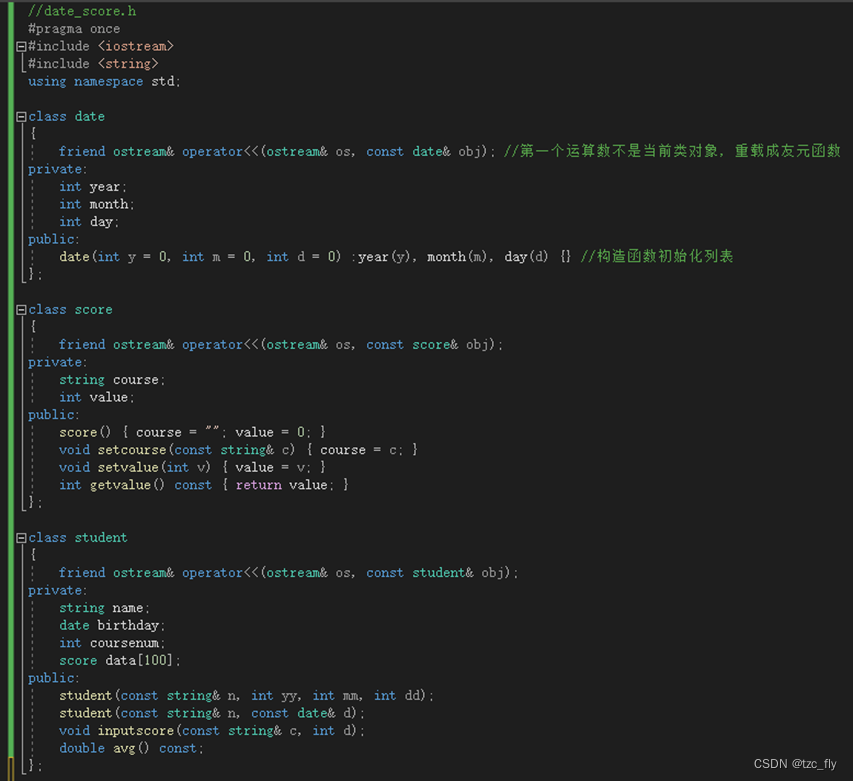This screenshot has height=781, width=853.
Task: Click student constructor with const date& d
Action: point(212,713)
